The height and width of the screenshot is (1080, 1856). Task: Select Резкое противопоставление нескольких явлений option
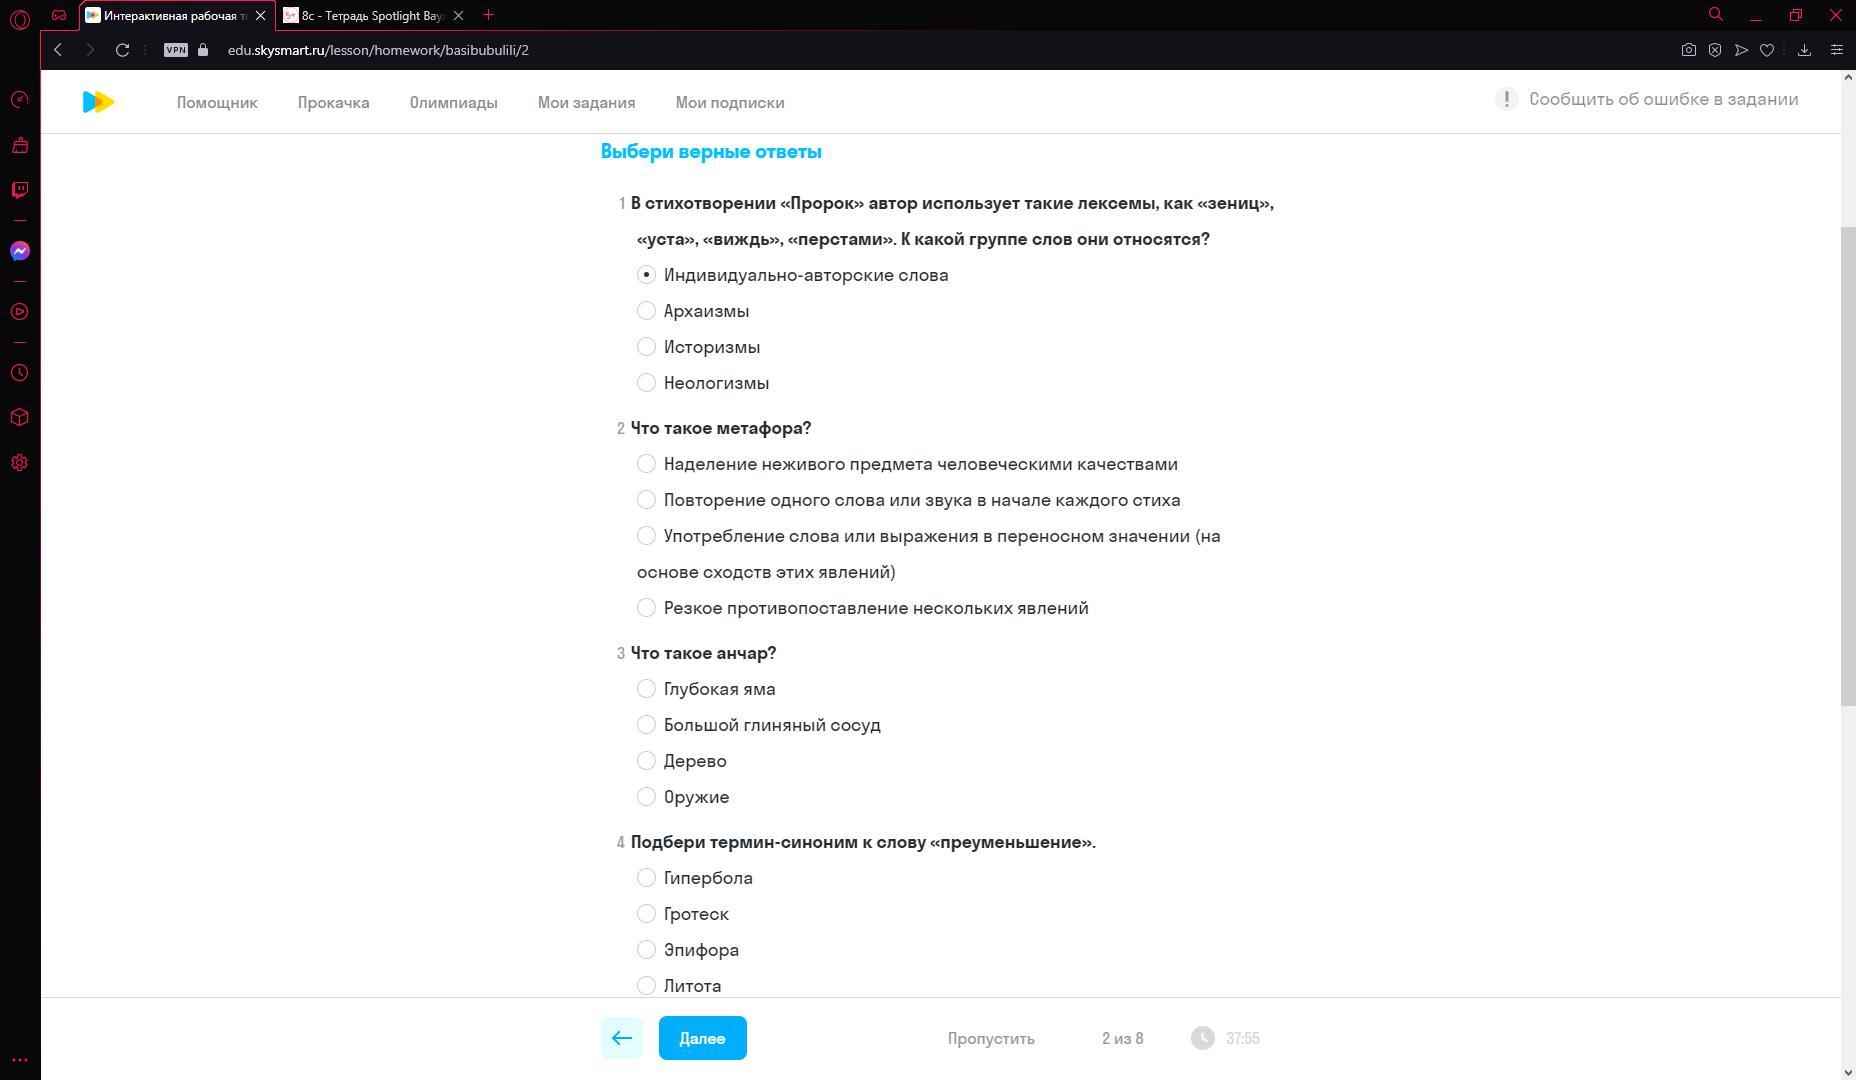[863, 608]
